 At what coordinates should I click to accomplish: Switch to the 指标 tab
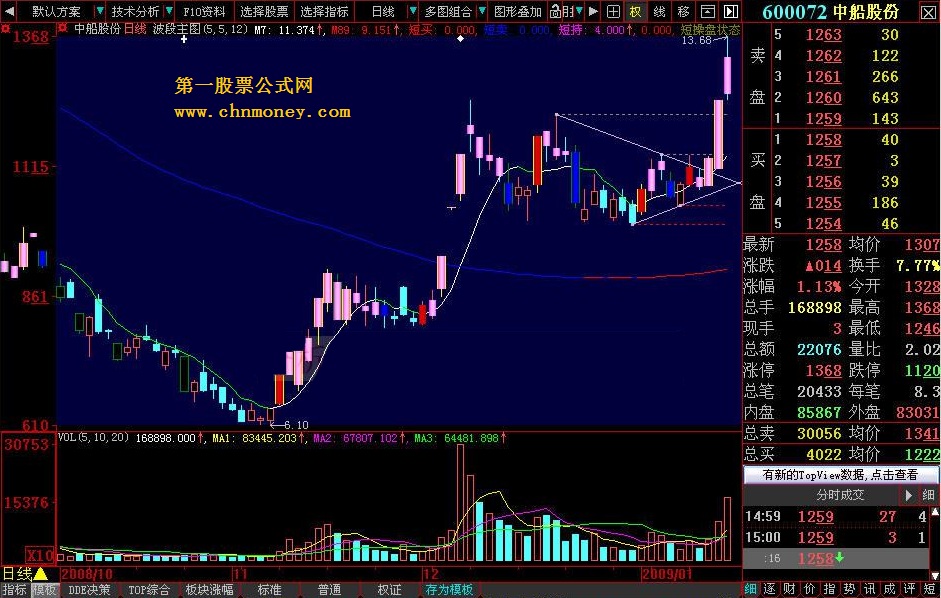click(14, 590)
